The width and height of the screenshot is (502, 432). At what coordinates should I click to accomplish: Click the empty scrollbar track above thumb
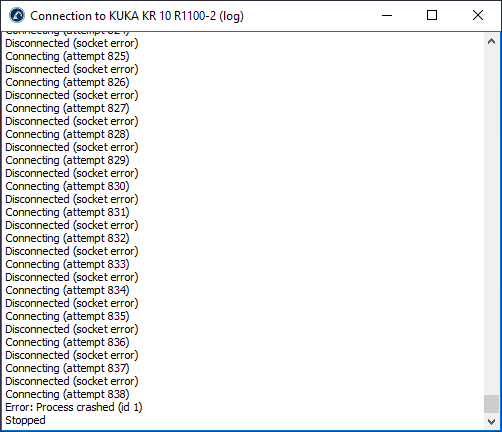point(491,222)
